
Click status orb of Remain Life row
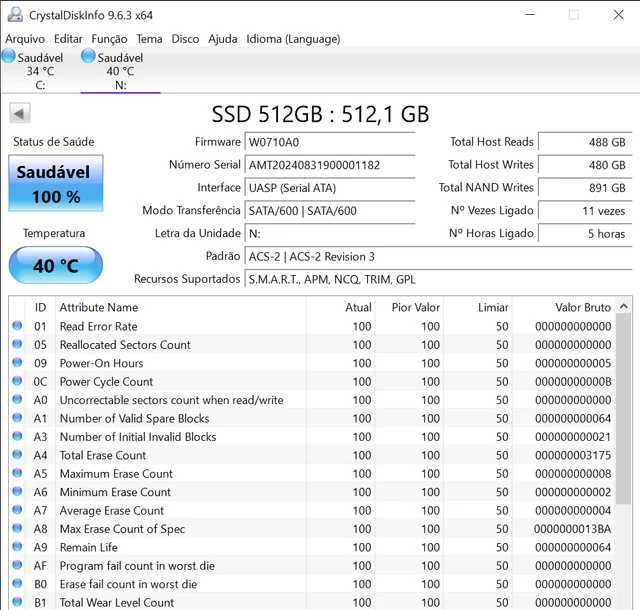[x=17, y=546]
